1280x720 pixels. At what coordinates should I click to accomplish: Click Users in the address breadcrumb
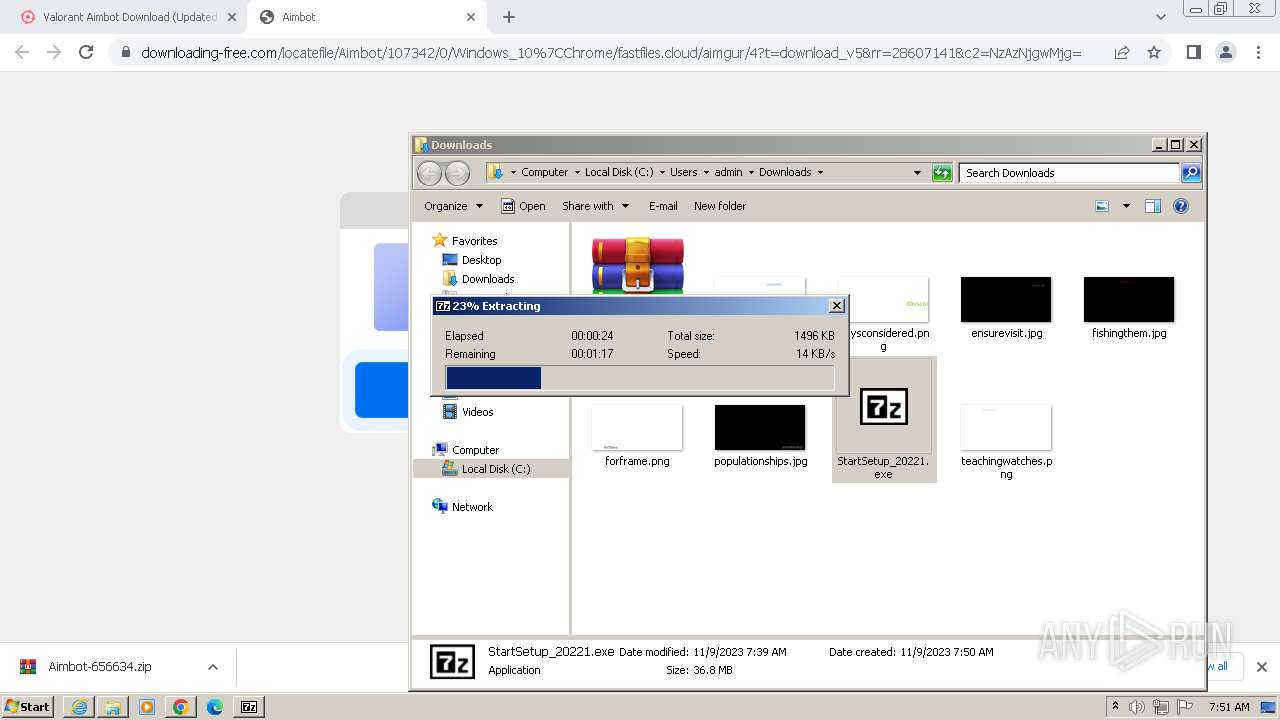pyautogui.click(x=684, y=172)
